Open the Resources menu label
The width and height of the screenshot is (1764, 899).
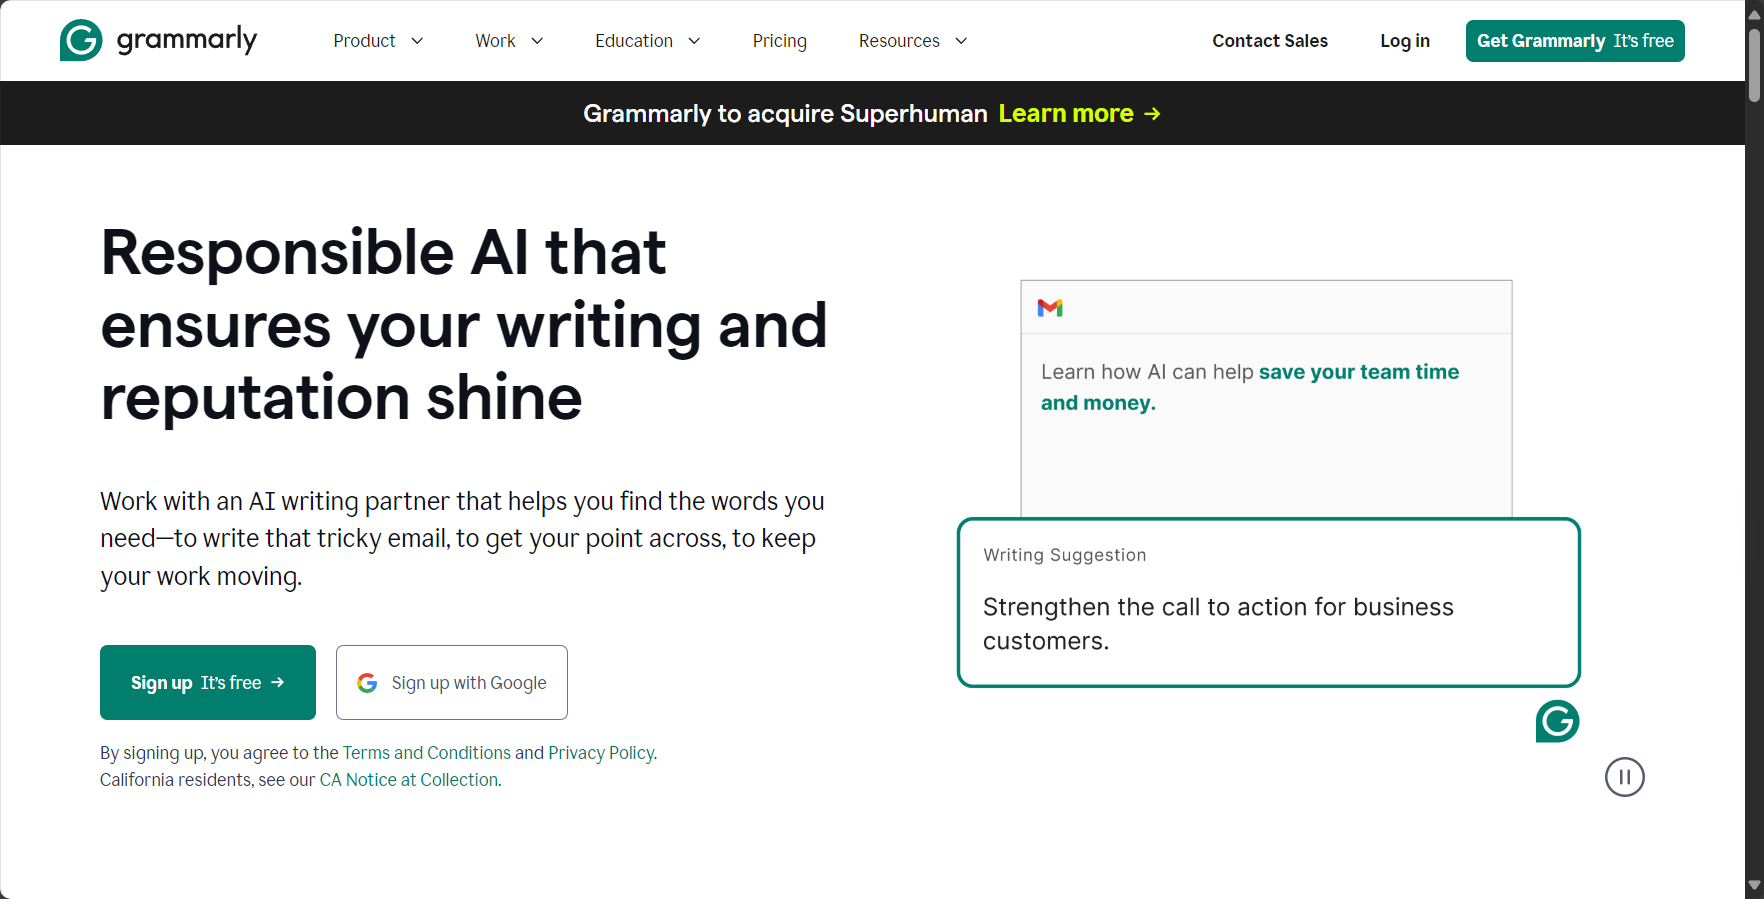click(899, 41)
